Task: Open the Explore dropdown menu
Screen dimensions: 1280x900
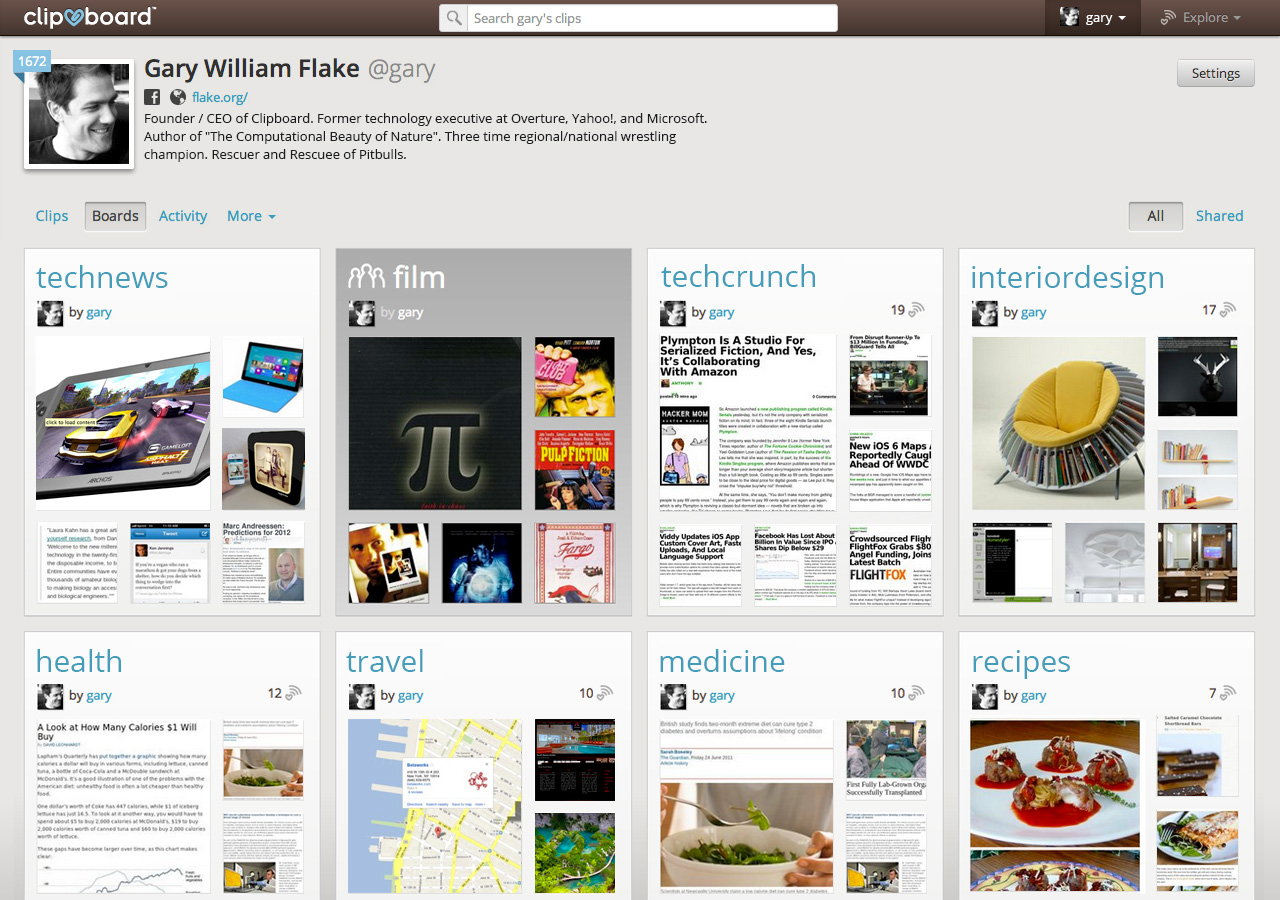Action: 1200,17
